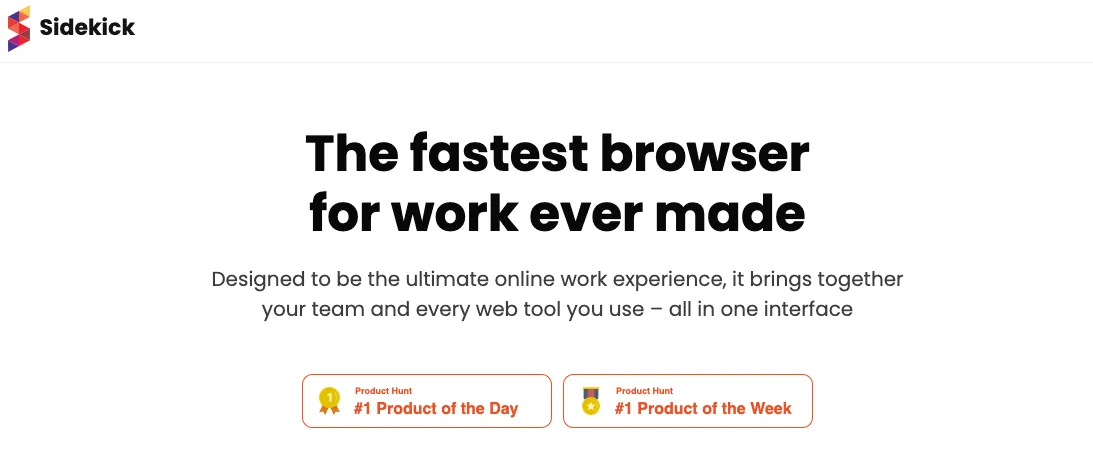Click "Product Hunt" label above Product of the Day

point(383,391)
